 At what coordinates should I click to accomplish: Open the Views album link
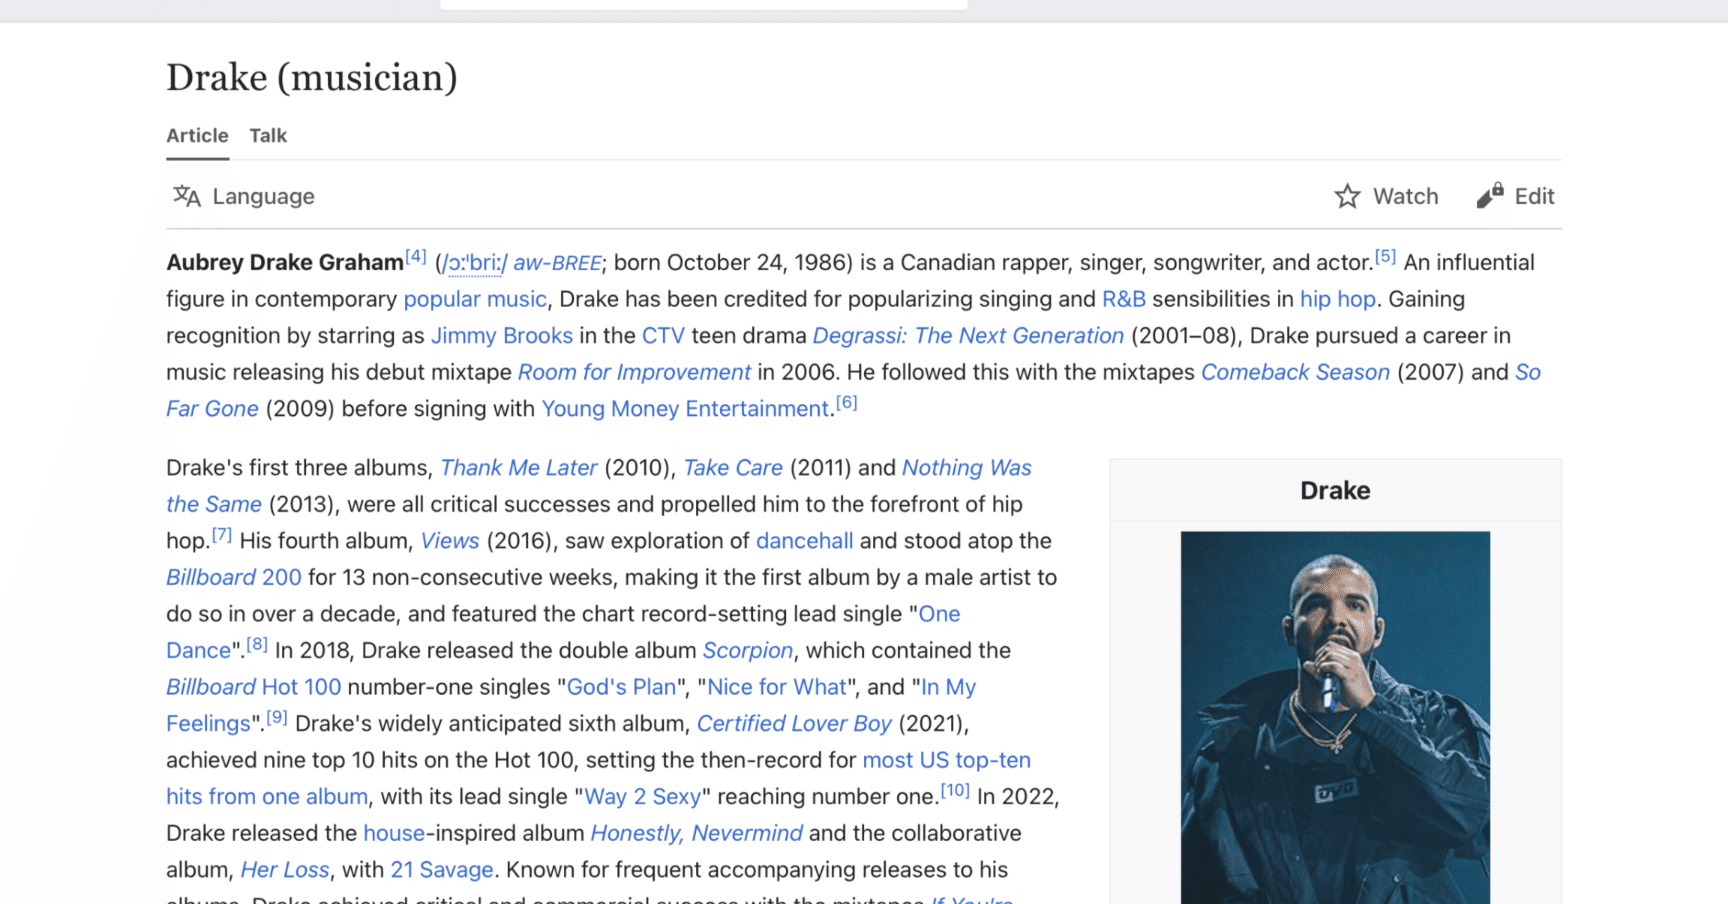pos(450,540)
